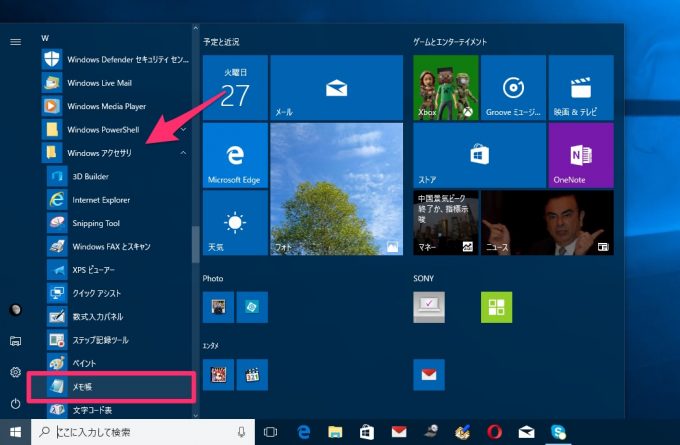The image size is (680, 445).
Task: Open clapperboard tile under エンタメ group
Action: click(252, 375)
